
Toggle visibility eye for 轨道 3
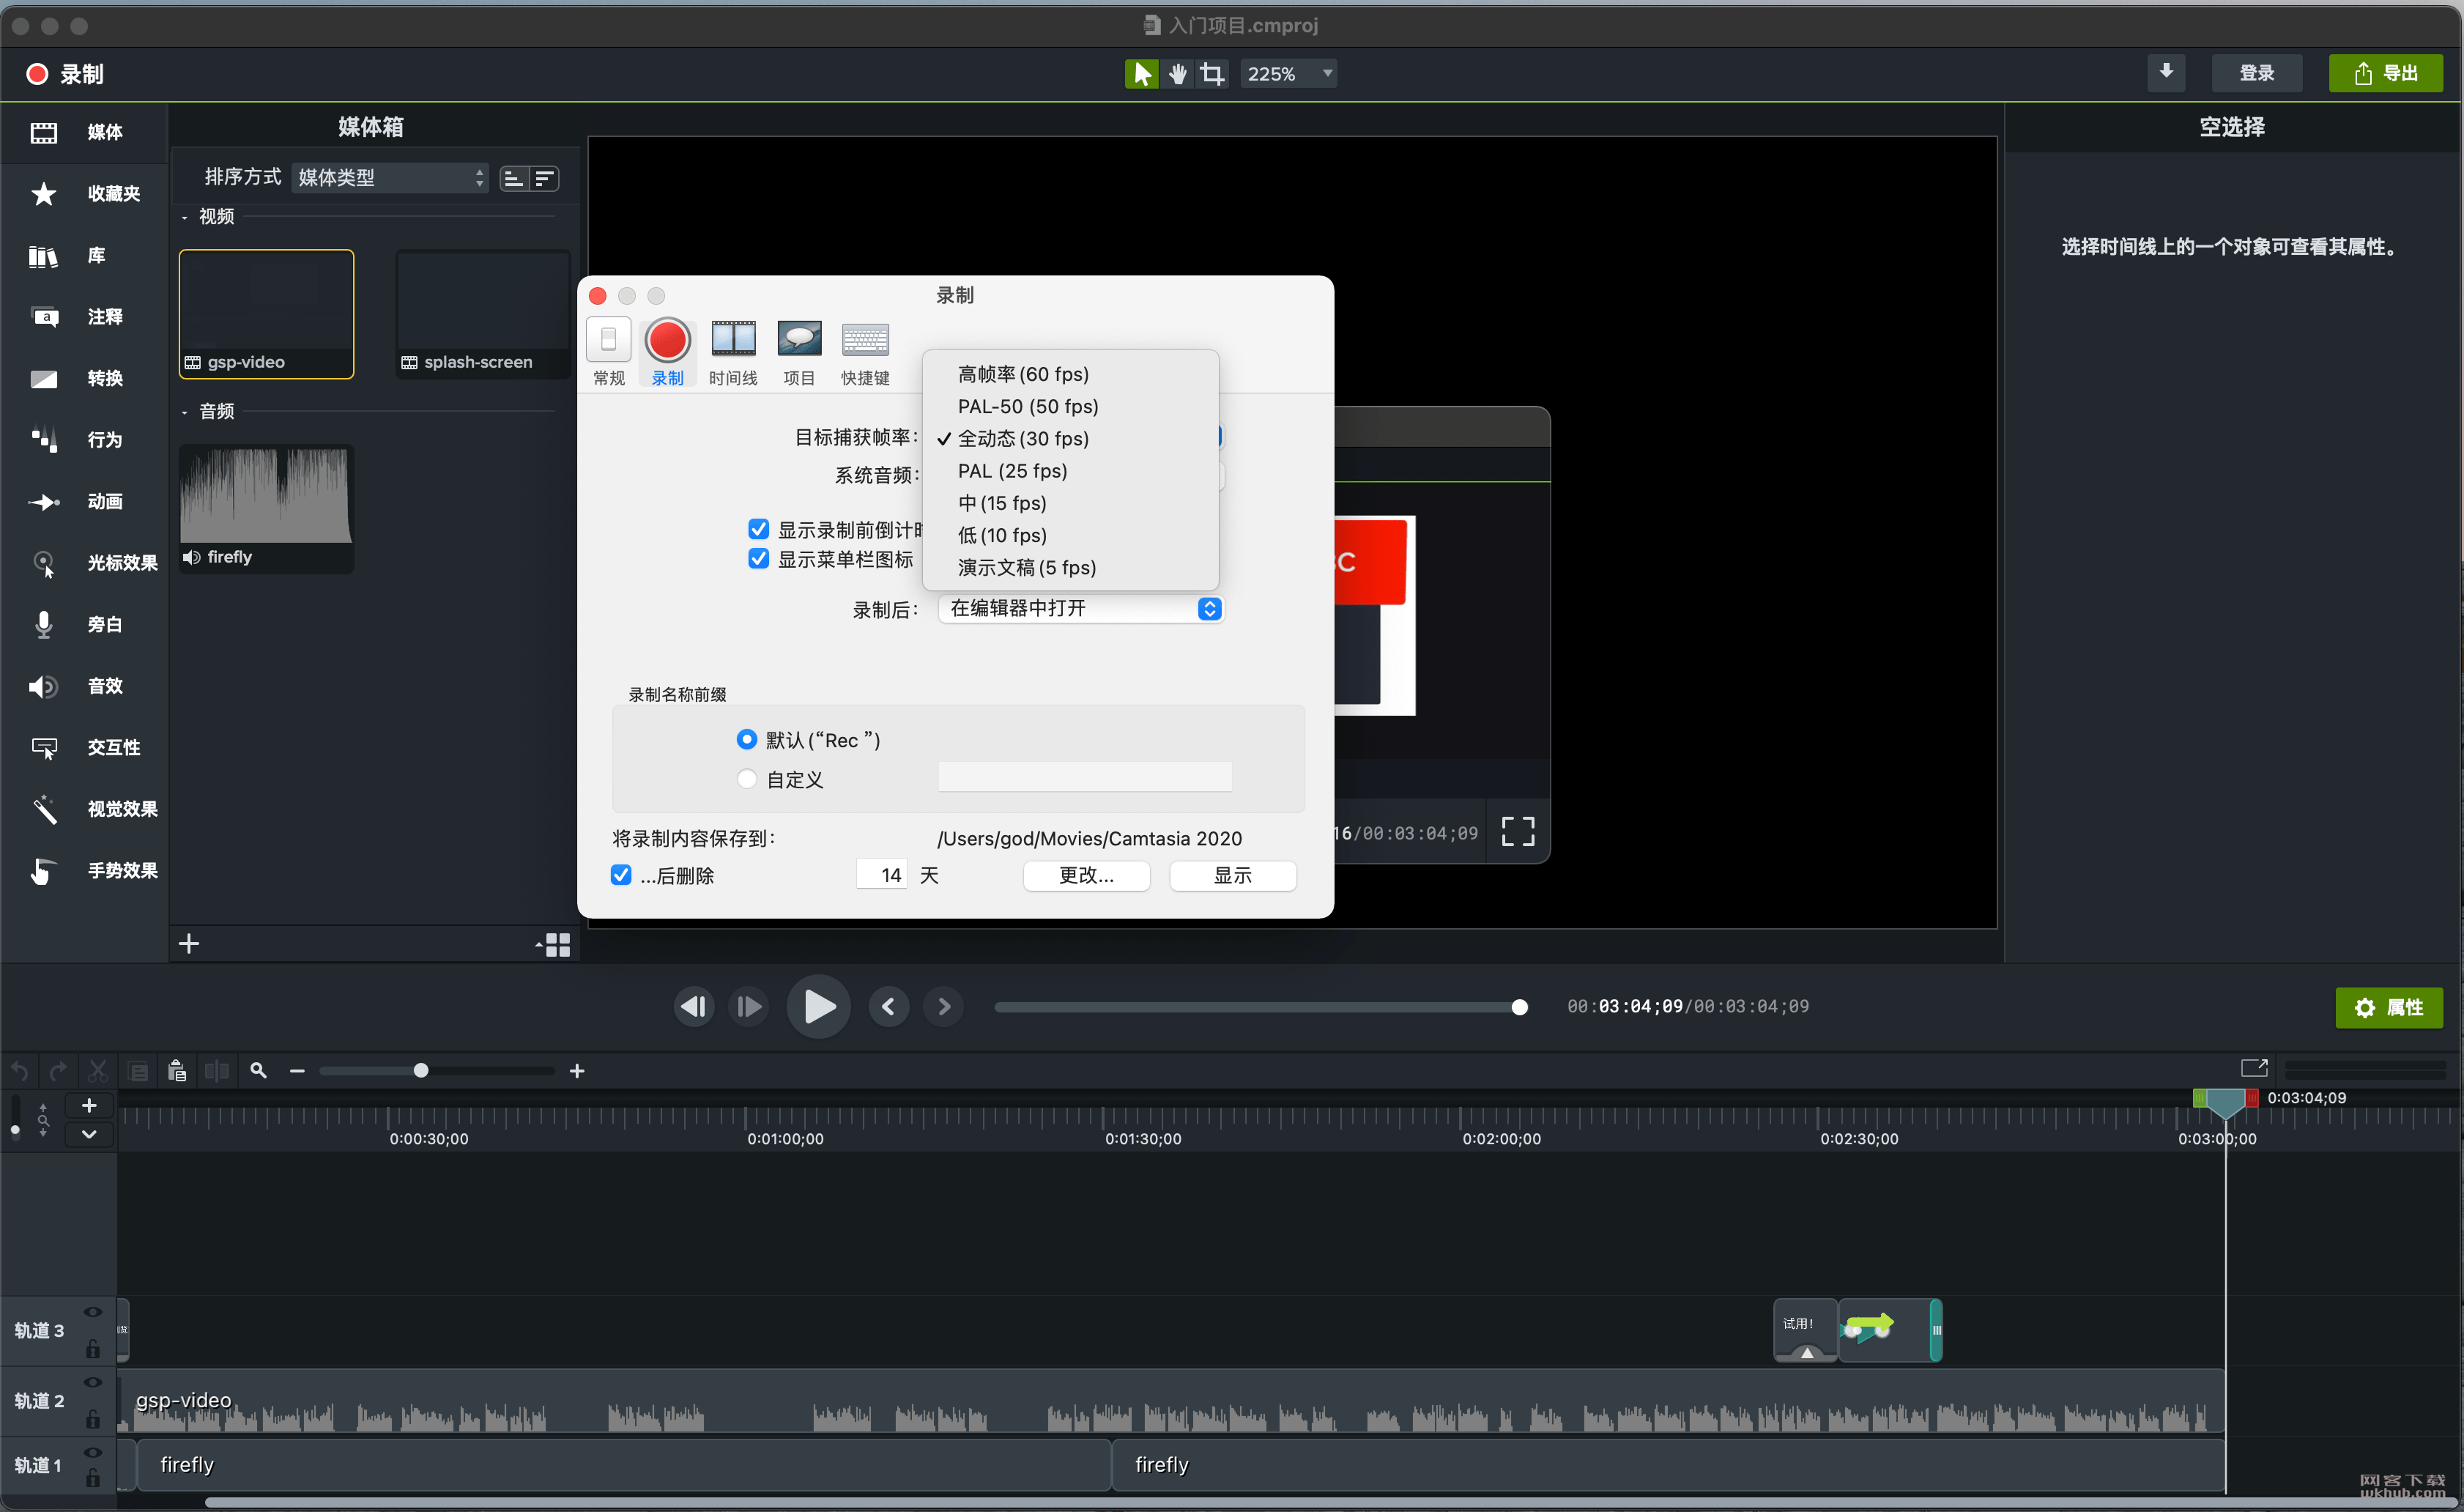click(93, 1312)
